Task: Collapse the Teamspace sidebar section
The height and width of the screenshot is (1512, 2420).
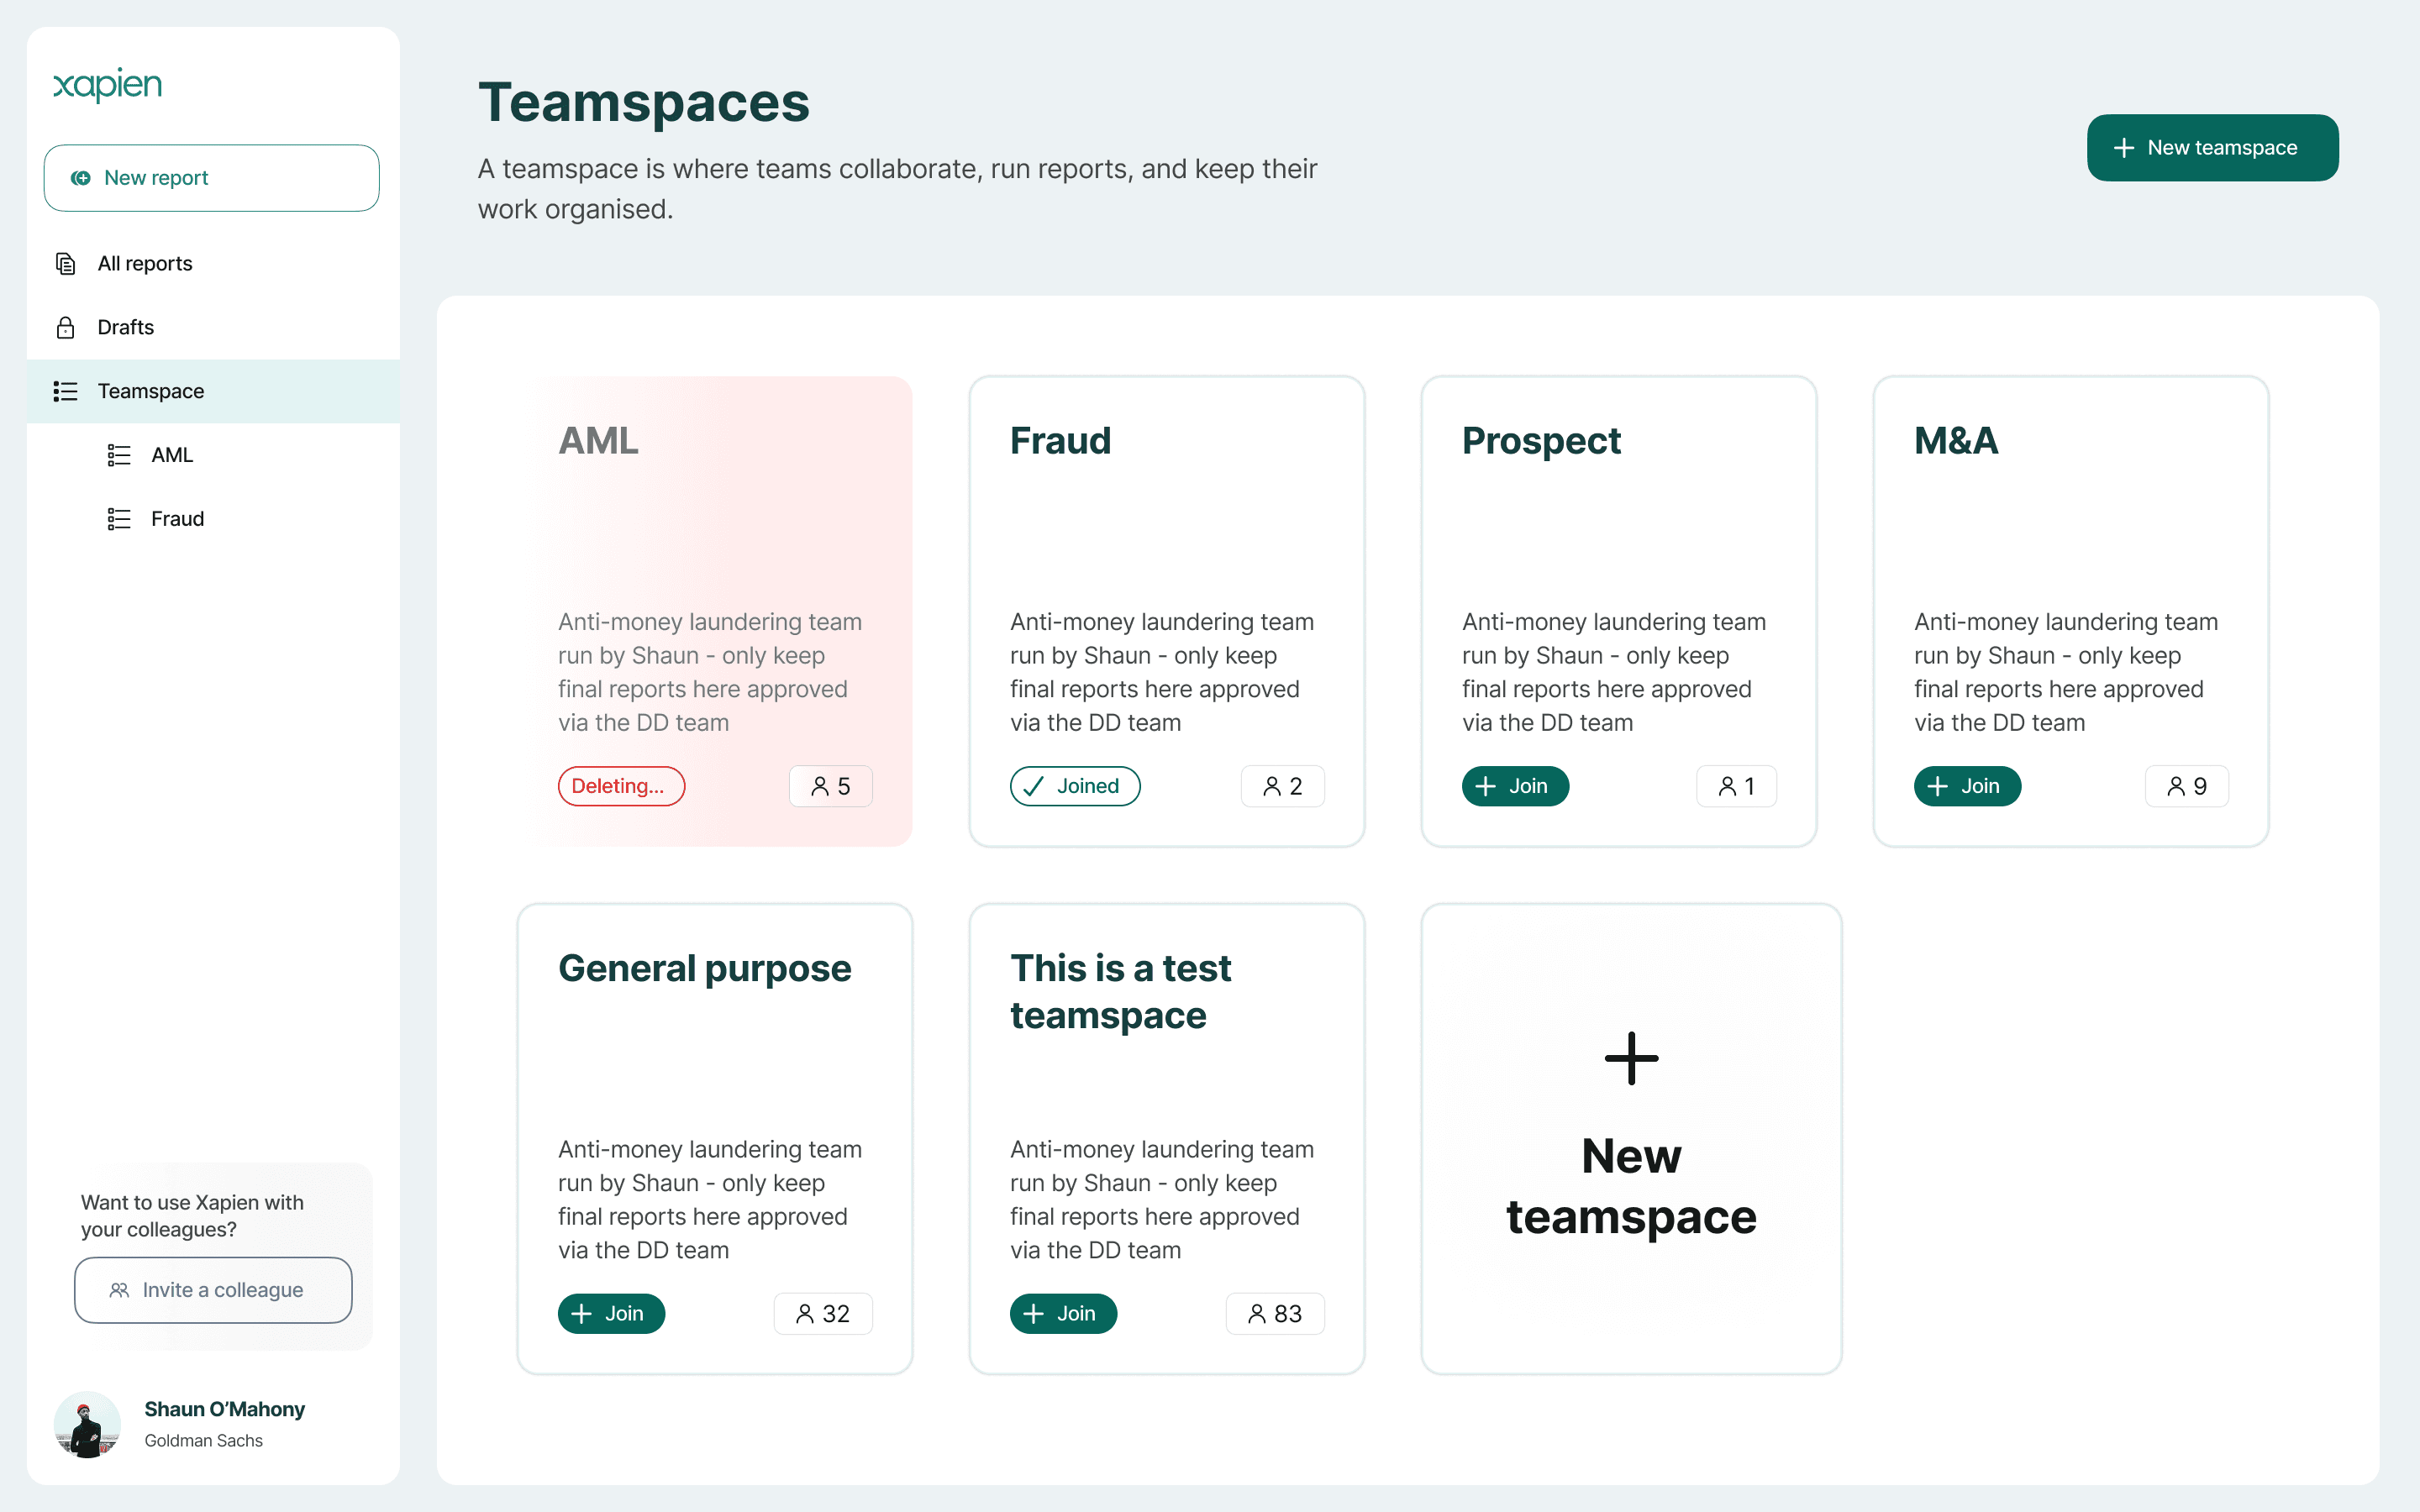Action: tap(151, 391)
